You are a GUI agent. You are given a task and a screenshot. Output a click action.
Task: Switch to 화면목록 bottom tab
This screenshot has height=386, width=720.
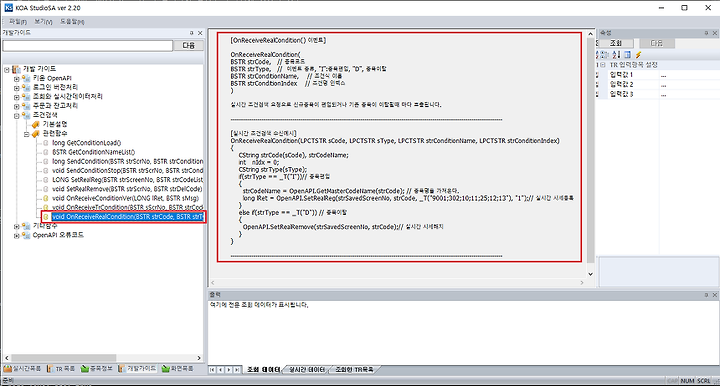(x=178, y=369)
